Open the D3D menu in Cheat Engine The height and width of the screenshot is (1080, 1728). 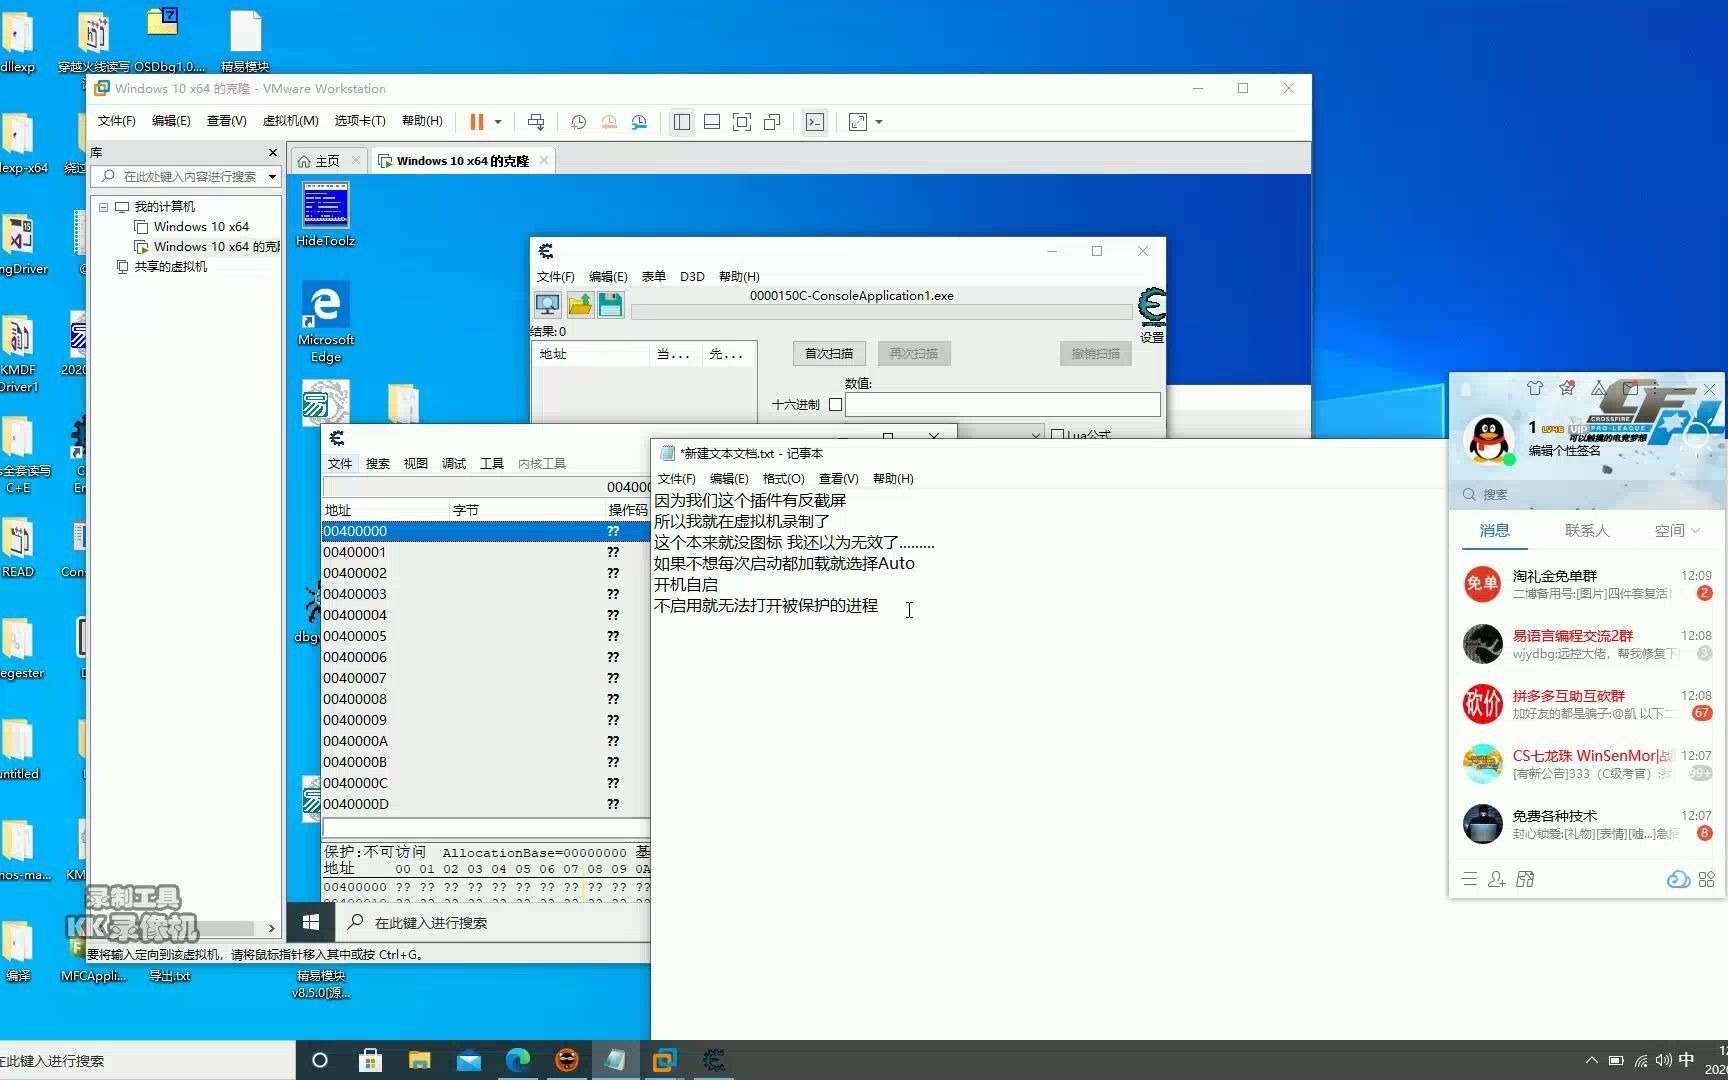[x=691, y=276]
